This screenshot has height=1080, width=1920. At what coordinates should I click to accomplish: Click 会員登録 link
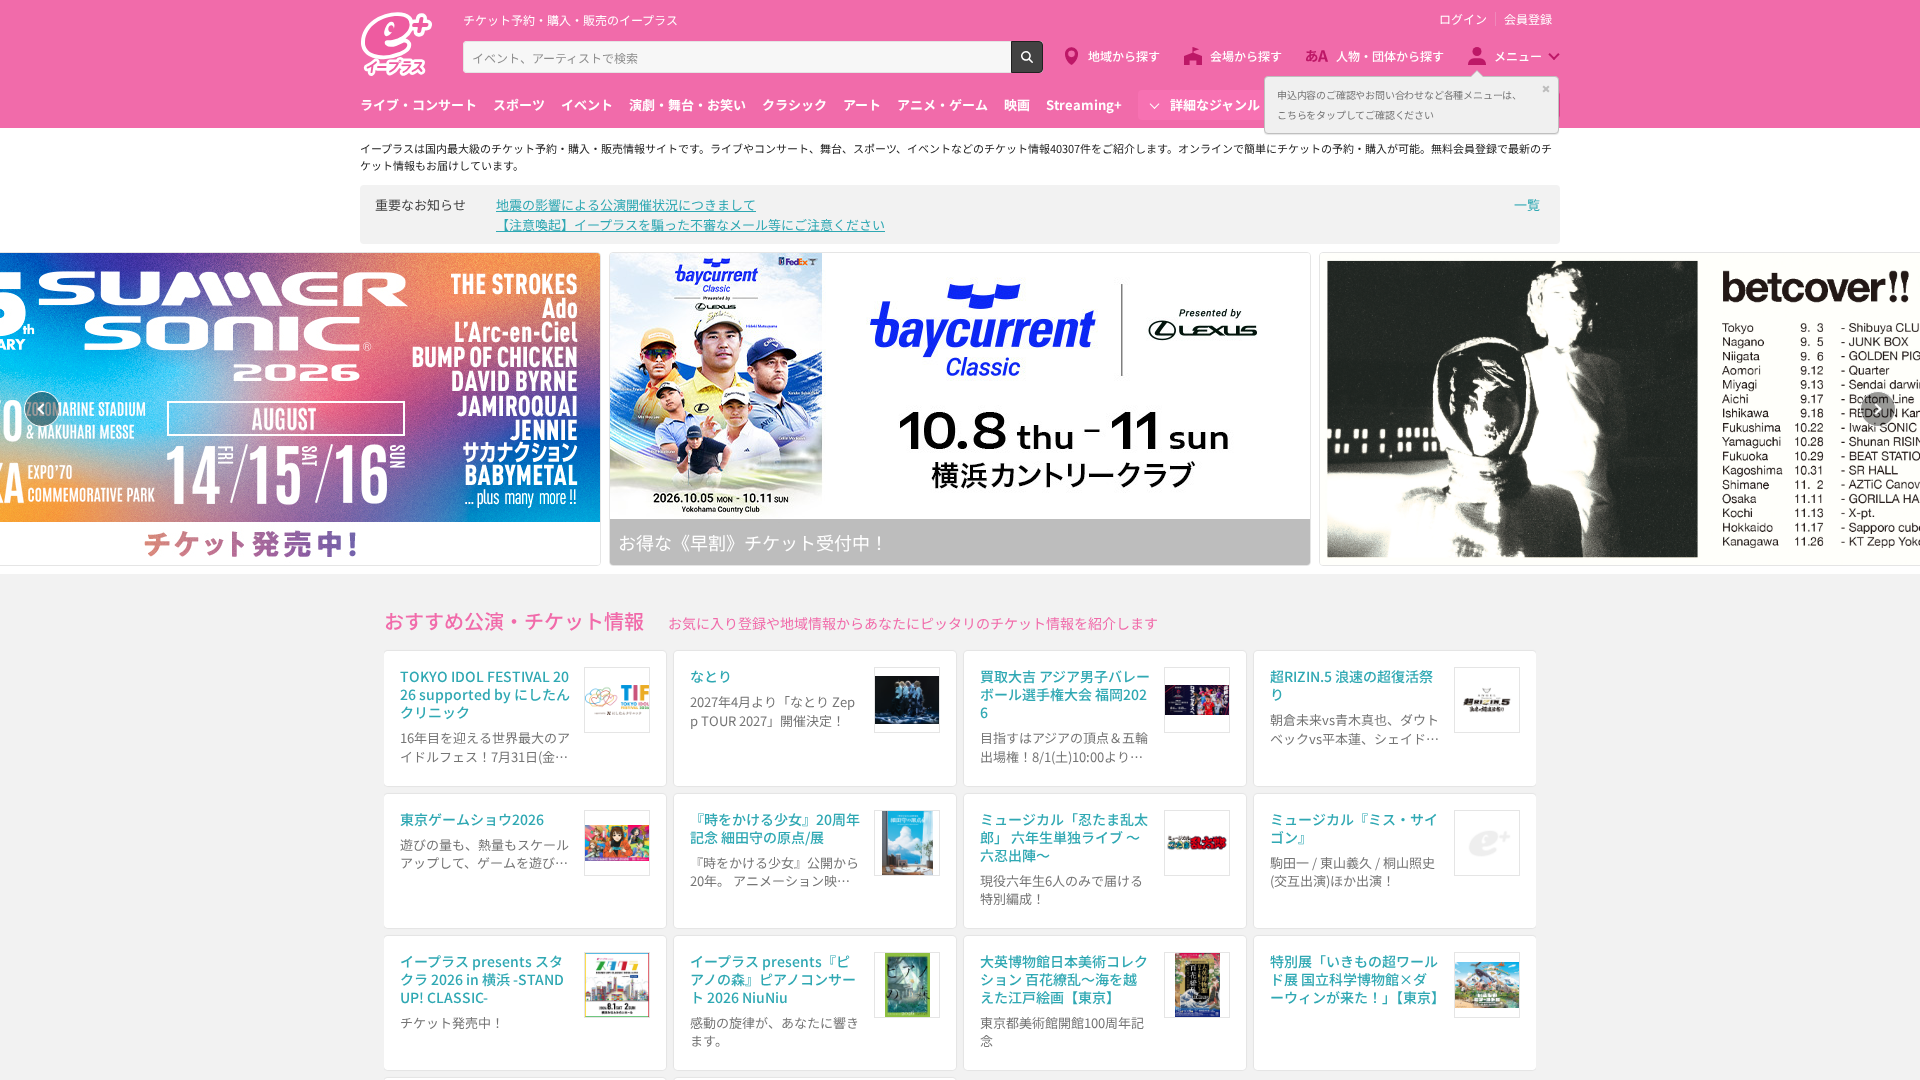pos(1528,19)
